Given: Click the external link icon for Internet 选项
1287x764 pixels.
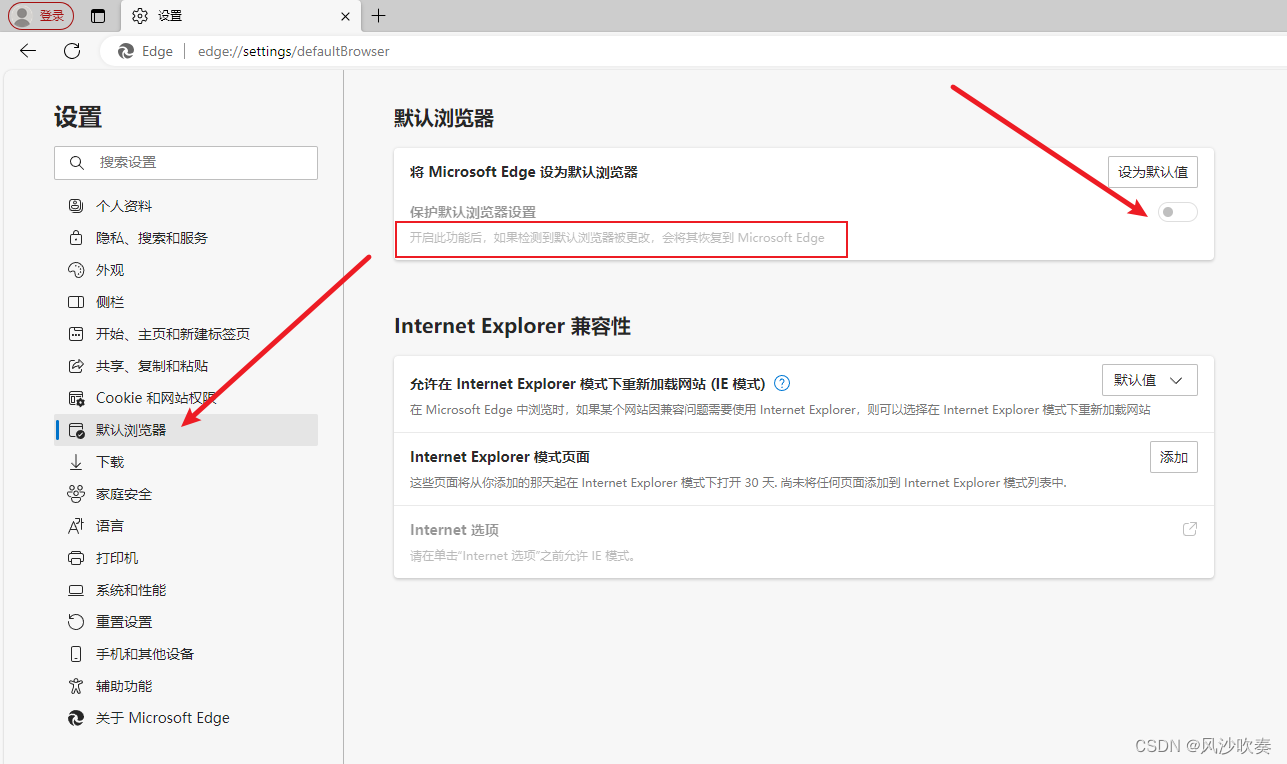Looking at the screenshot, I should pyautogui.click(x=1190, y=529).
